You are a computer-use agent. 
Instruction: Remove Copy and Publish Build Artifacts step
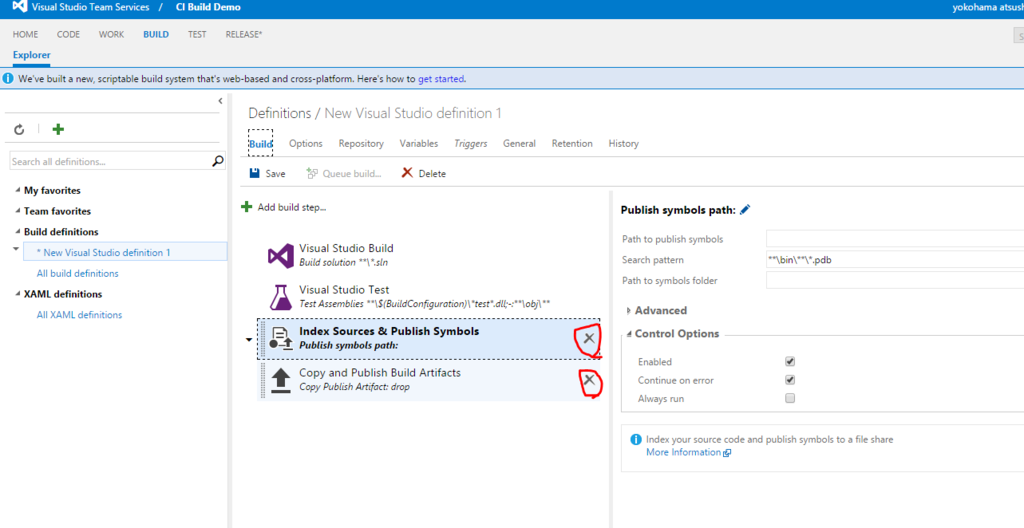point(589,380)
